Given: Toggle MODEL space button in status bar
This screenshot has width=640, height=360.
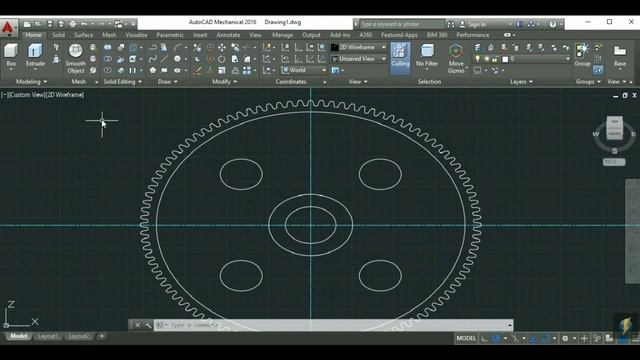Looking at the screenshot, I should coord(466,338).
